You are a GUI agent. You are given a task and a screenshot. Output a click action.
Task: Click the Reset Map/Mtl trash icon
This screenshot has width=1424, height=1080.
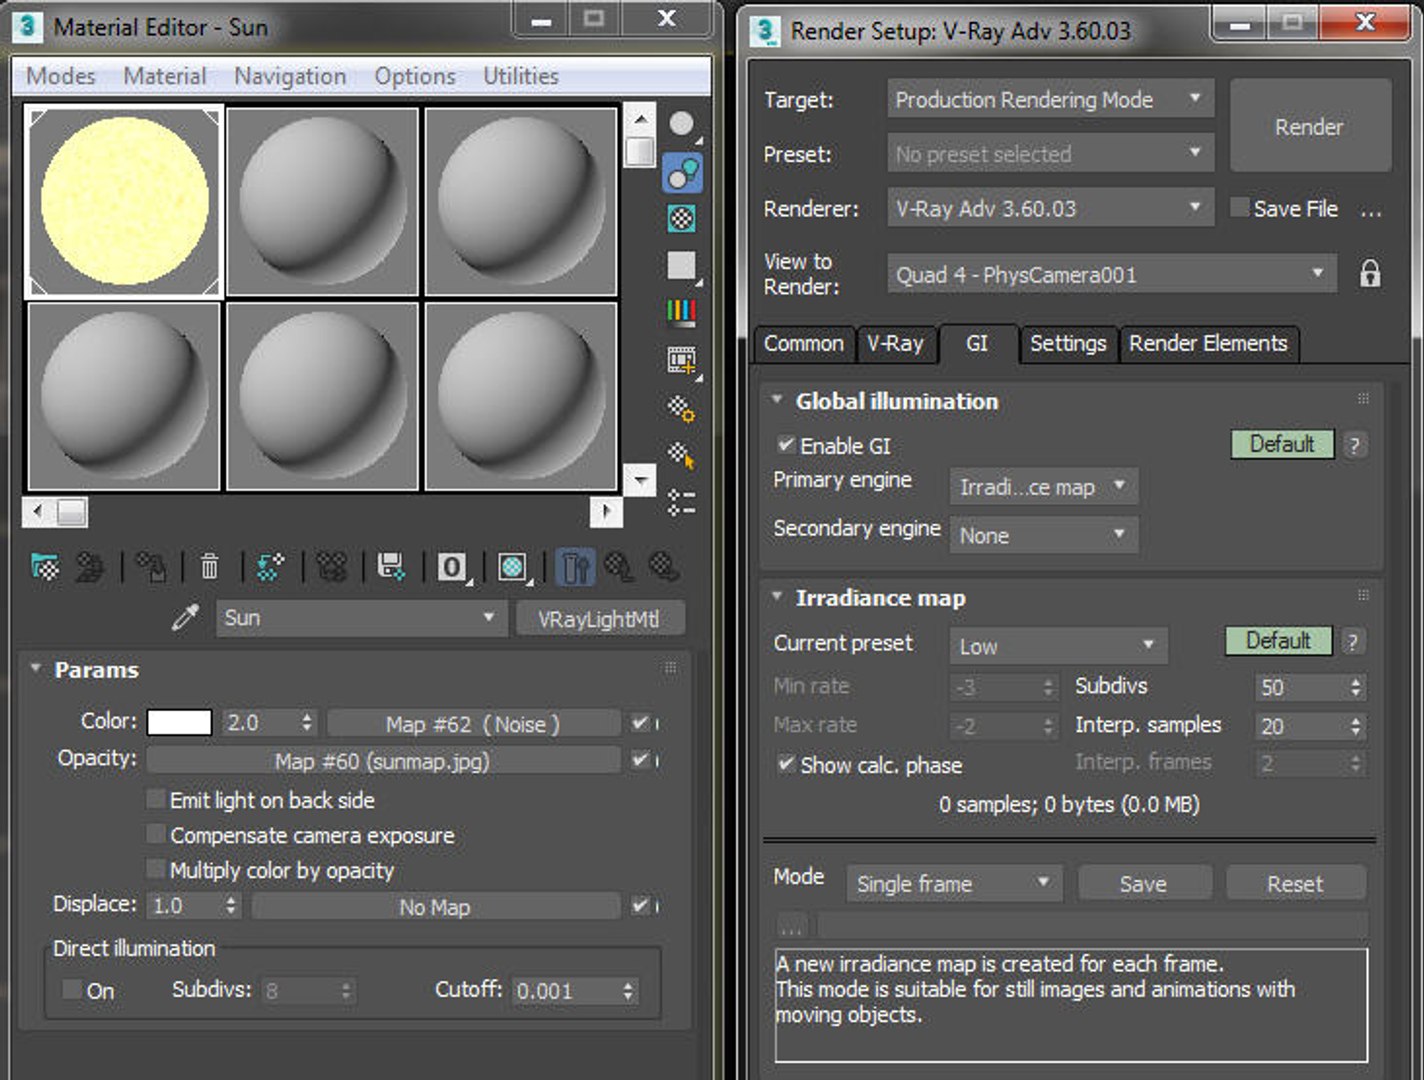pos(209,568)
